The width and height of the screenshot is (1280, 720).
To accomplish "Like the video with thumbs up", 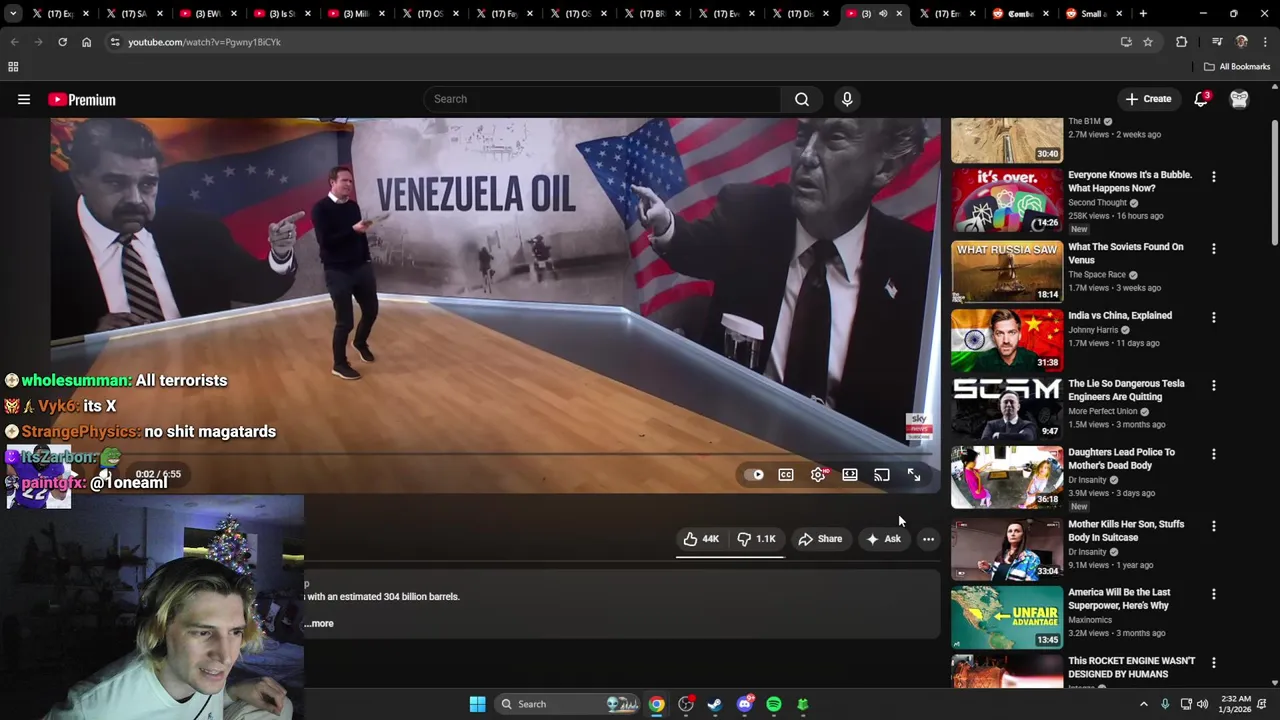I will click(701, 539).
